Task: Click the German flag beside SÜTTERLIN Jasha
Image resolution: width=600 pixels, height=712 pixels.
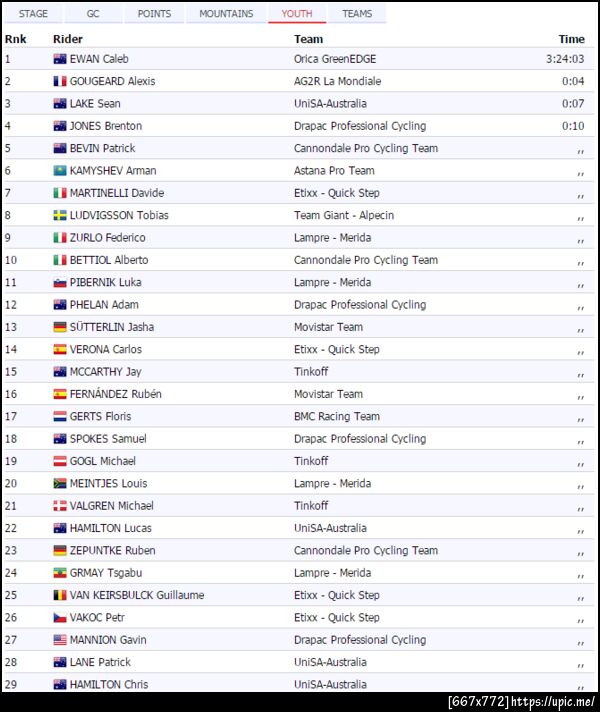Action: (60, 327)
